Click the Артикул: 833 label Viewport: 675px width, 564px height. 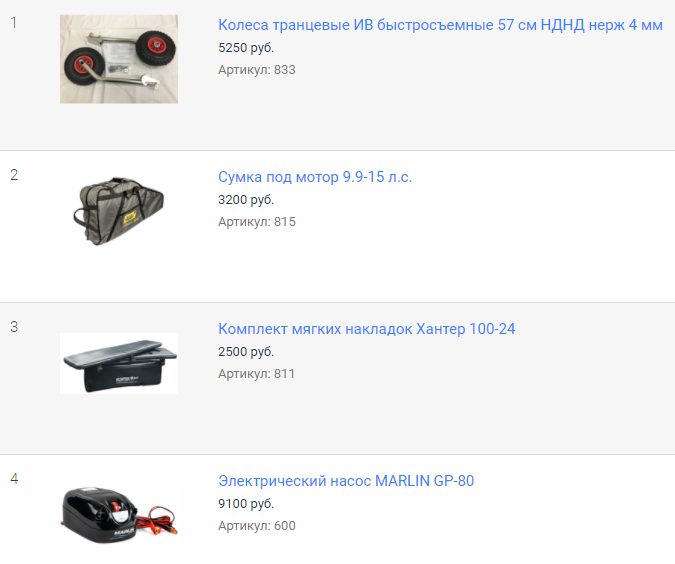tap(257, 70)
